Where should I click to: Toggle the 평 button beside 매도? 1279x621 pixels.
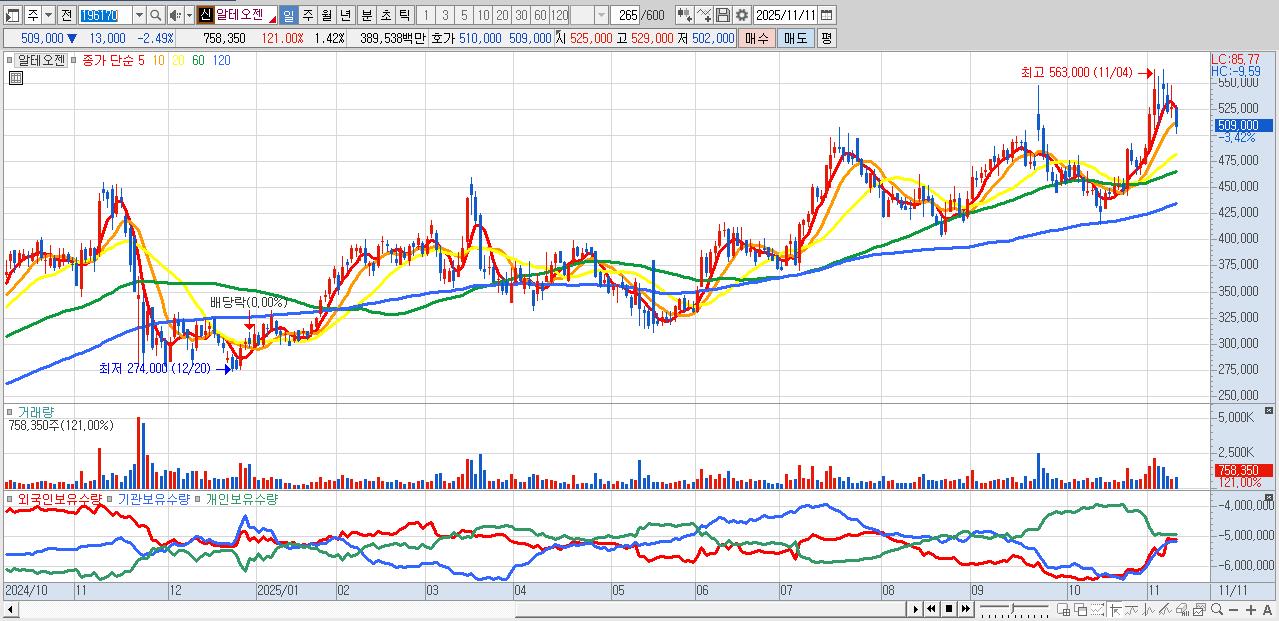826,38
